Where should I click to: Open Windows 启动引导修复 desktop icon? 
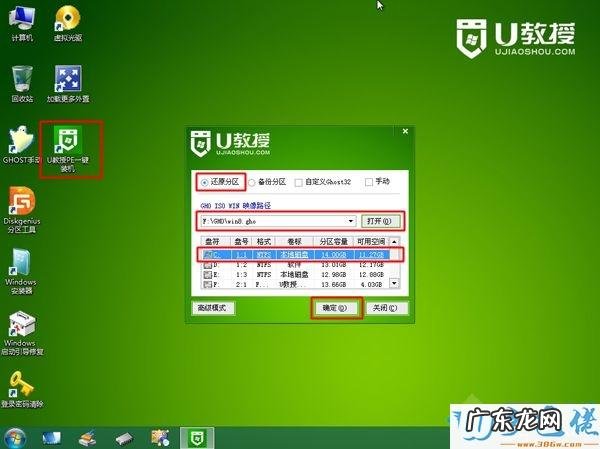click(22, 333)
